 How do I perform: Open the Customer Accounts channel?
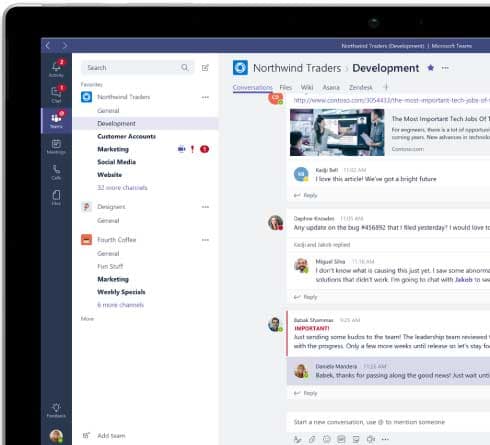coord(126,136)
